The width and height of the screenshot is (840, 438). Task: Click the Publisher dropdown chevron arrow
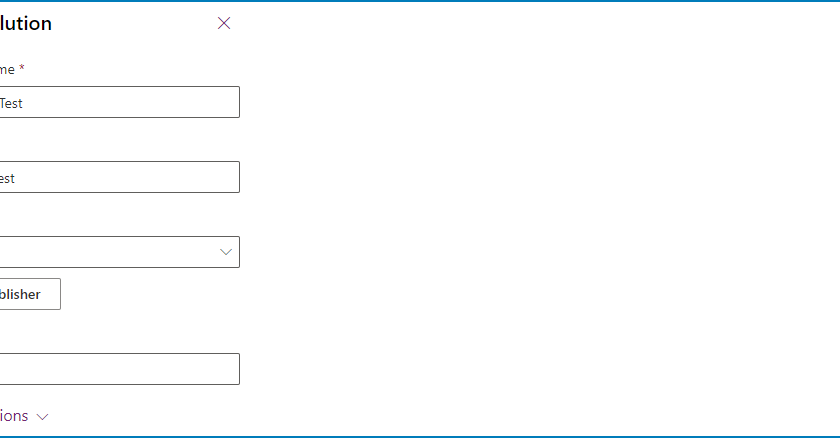click(x=226, y=252)
